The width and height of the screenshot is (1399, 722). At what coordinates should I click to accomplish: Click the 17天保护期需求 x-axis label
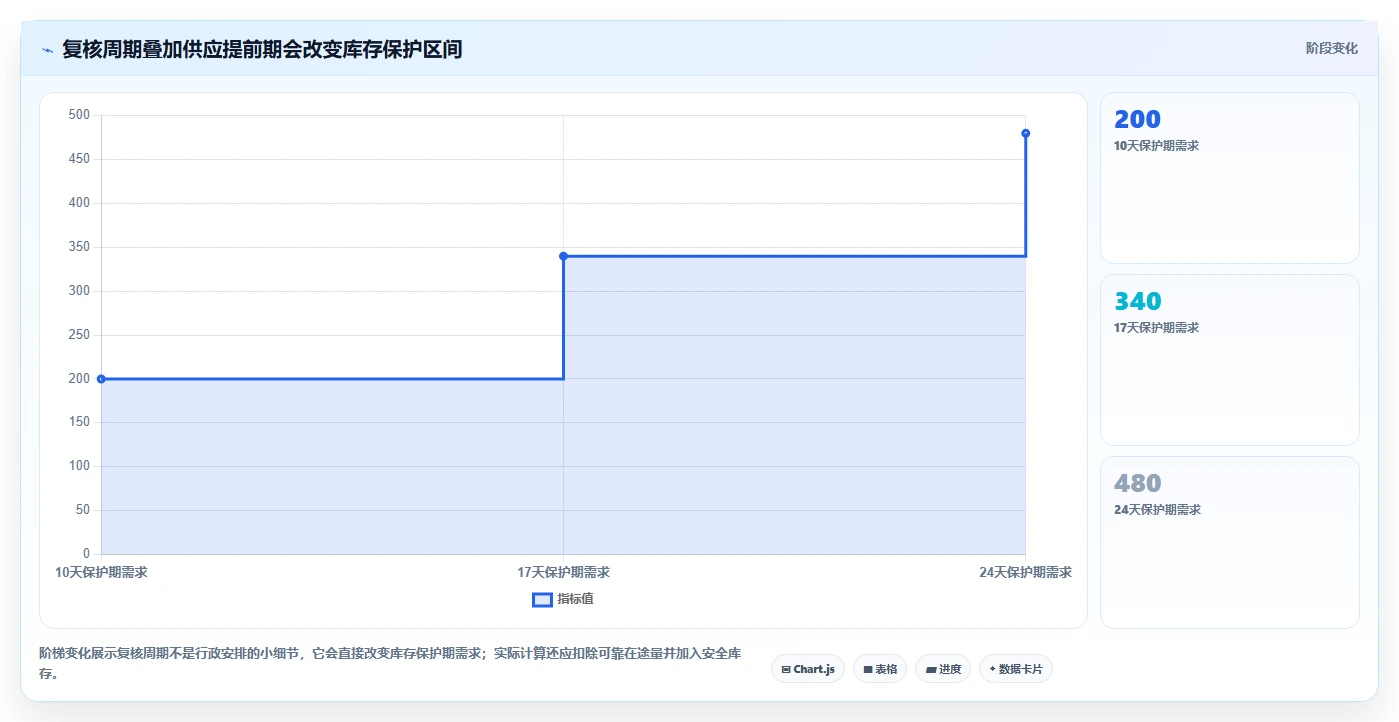pyautogui.click(x=563, y=573)
